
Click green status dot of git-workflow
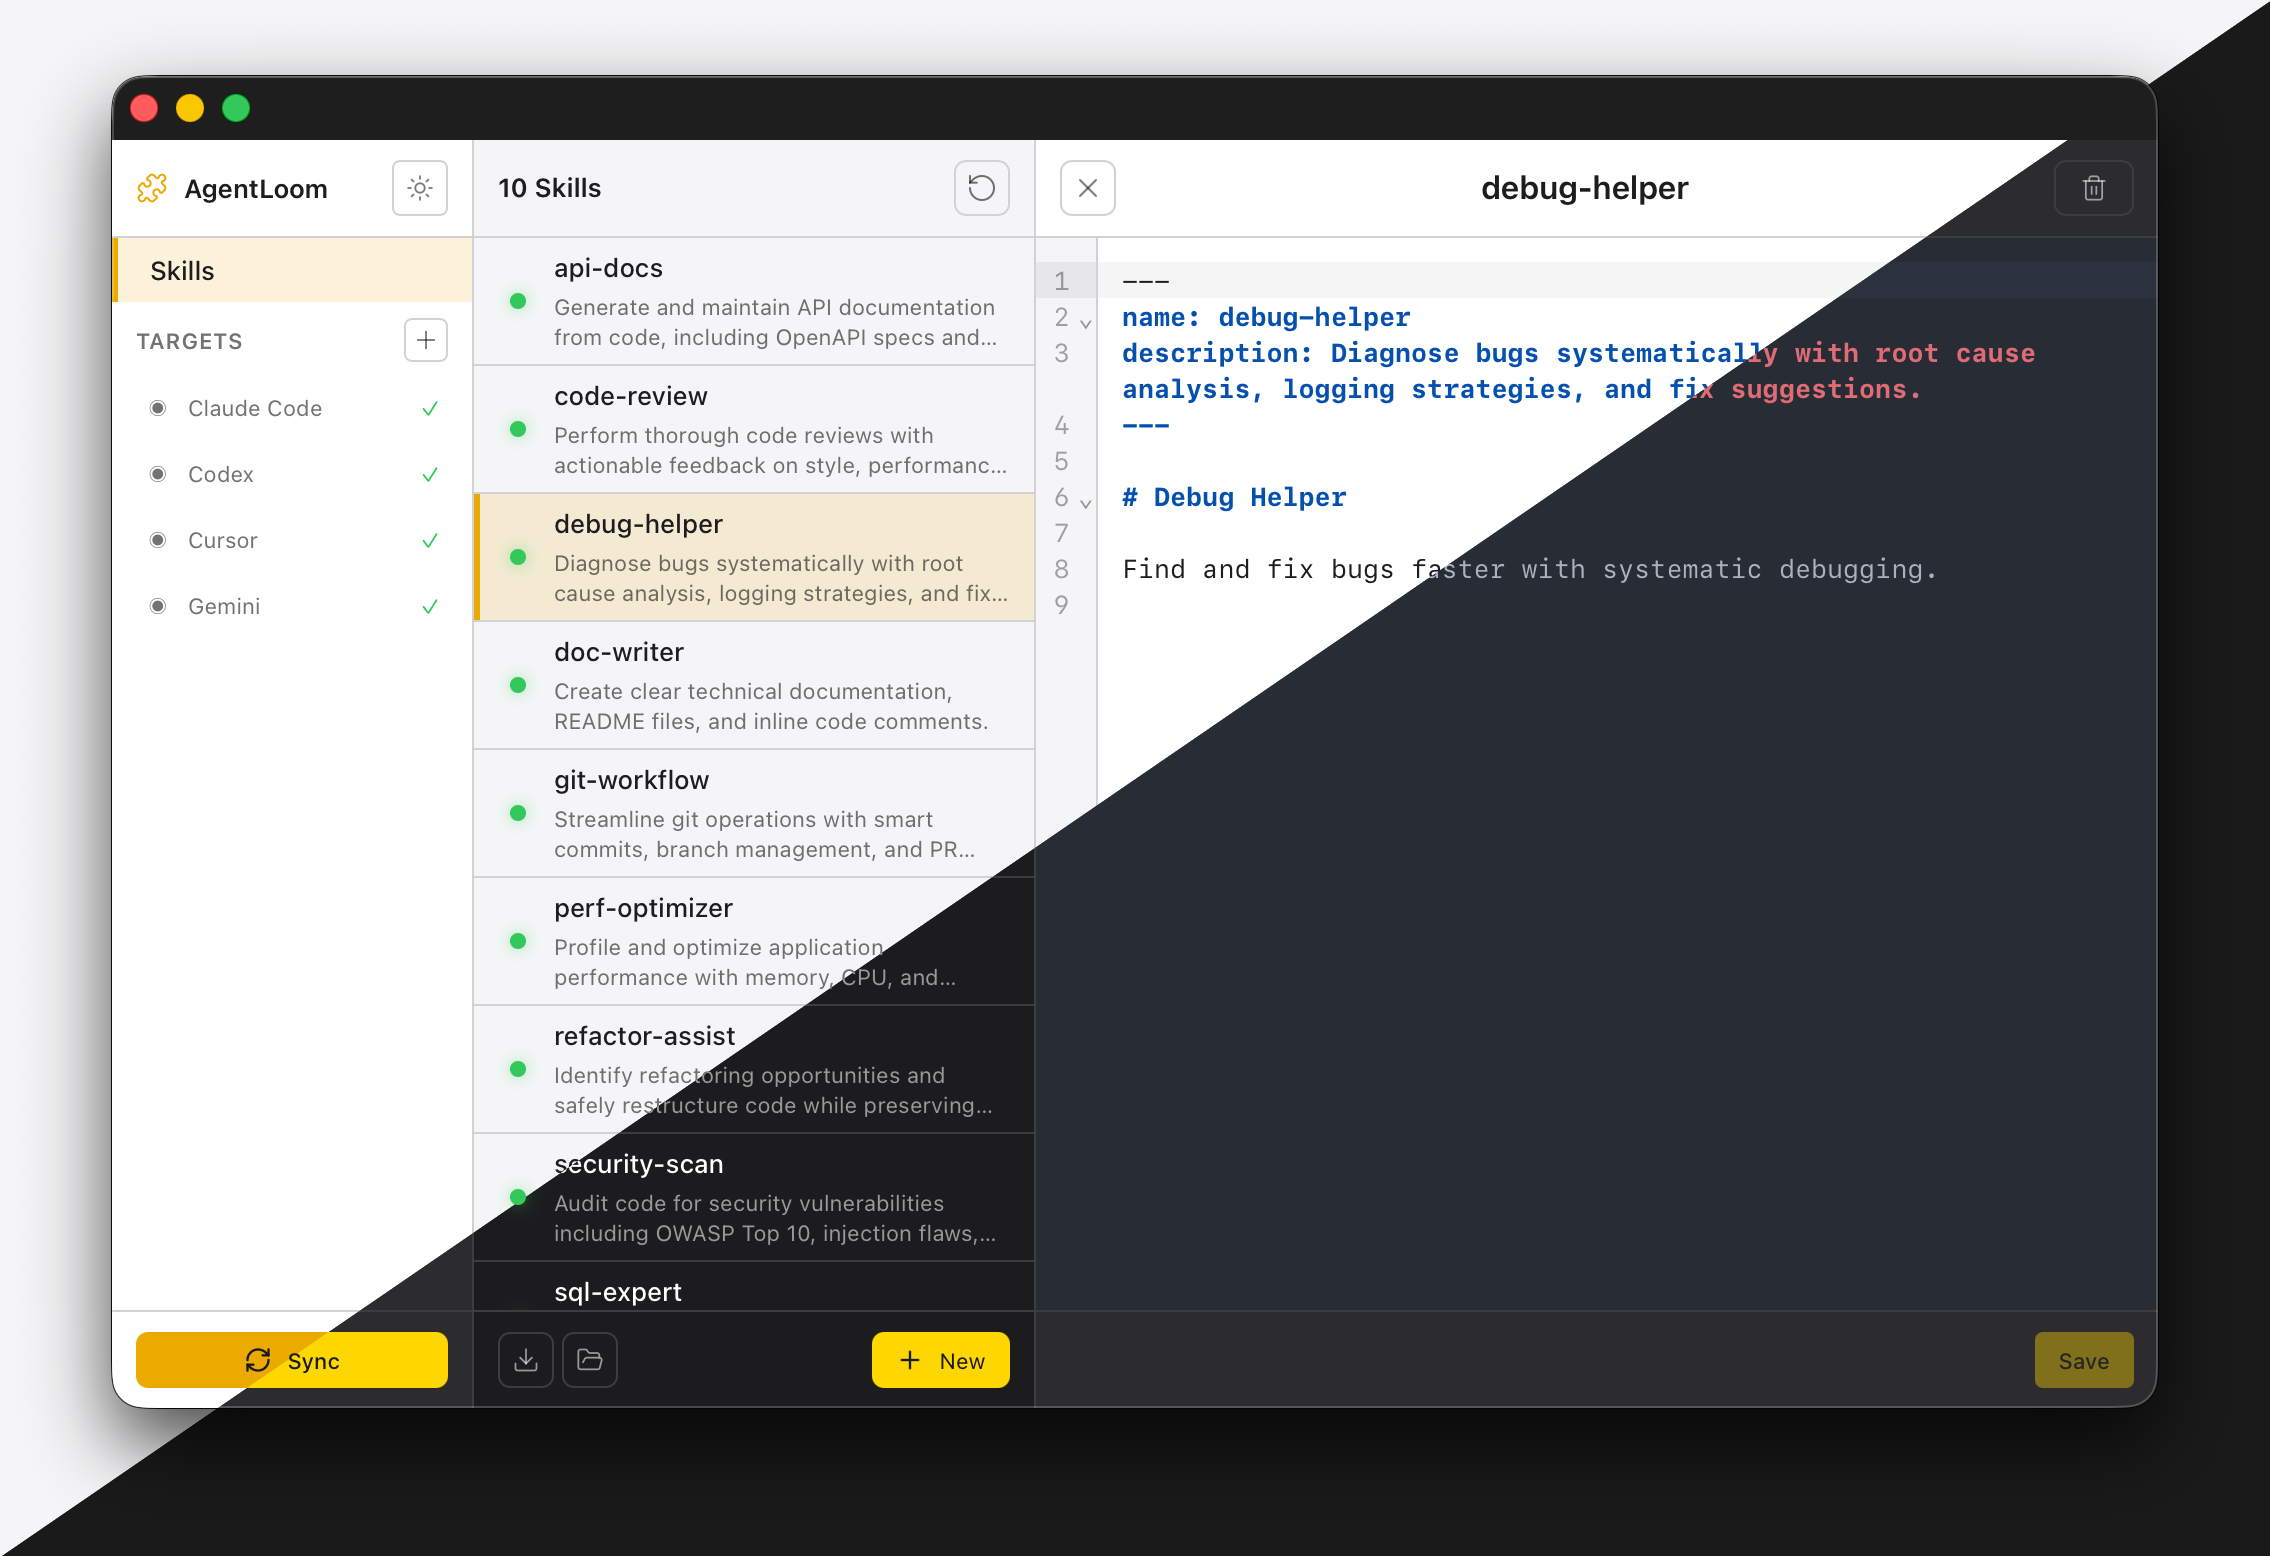(518, 813)
